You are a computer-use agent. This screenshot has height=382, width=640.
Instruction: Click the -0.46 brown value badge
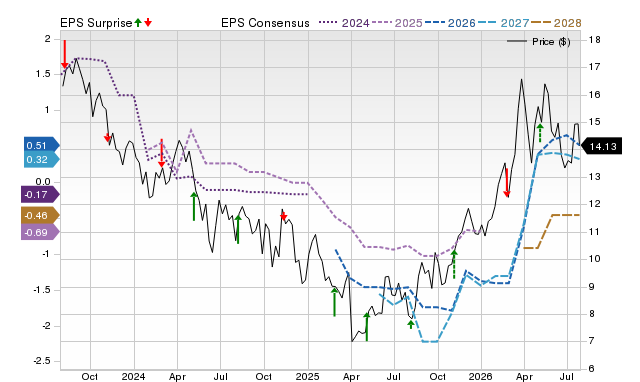[40, 215]
